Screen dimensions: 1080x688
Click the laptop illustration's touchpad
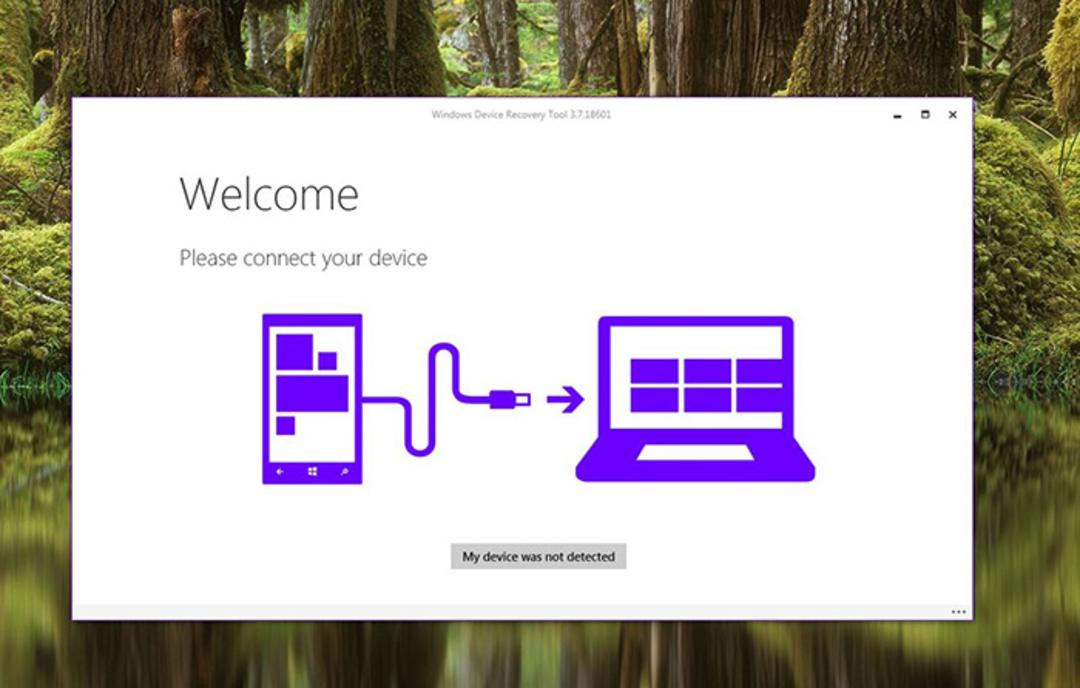point(694,452)
